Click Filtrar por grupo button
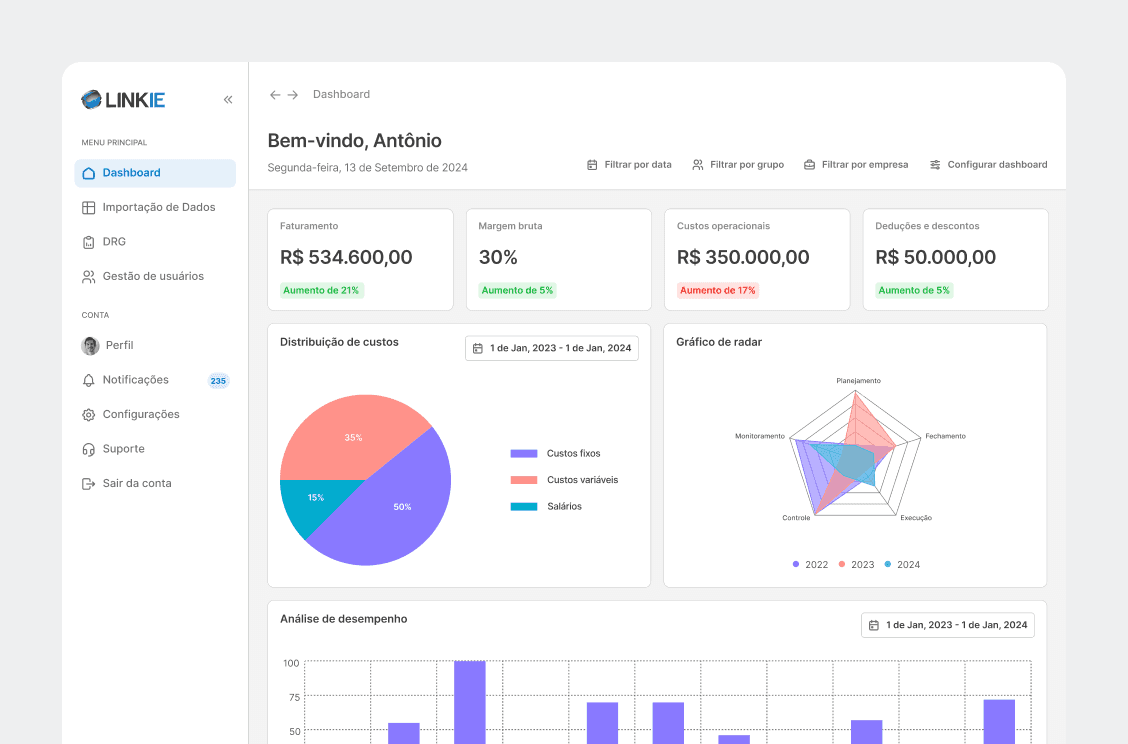The image size is (1128, 744). (738, 165)
